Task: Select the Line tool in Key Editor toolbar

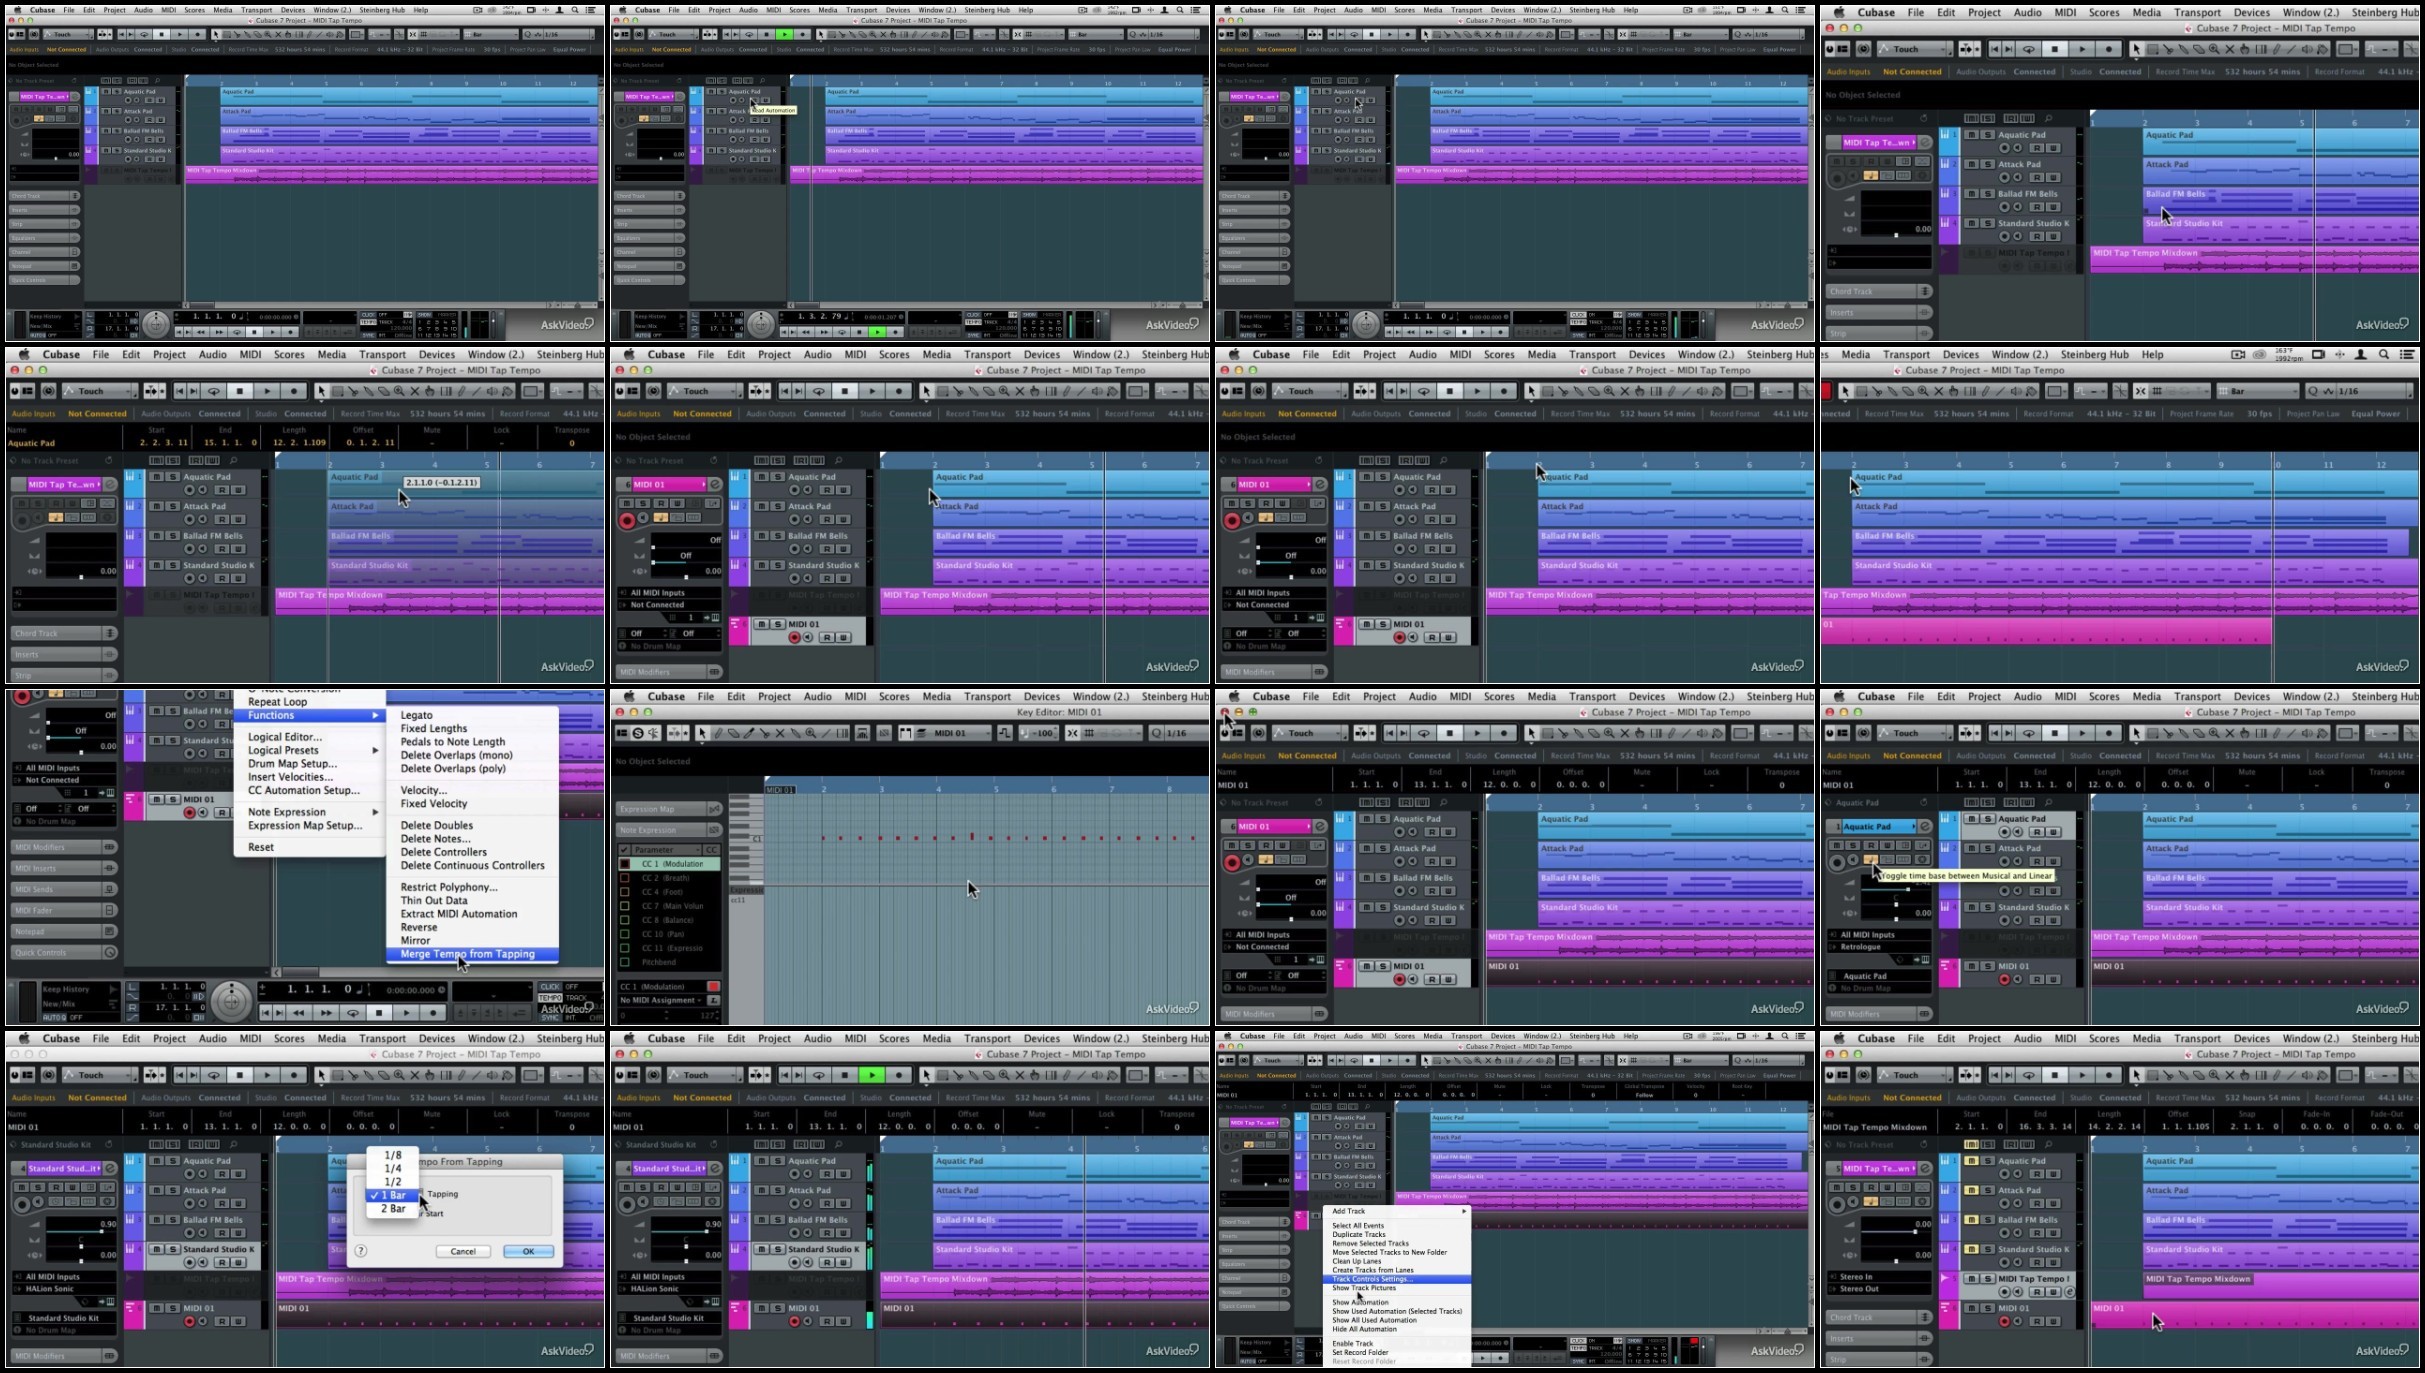Action: coord(826,733)
